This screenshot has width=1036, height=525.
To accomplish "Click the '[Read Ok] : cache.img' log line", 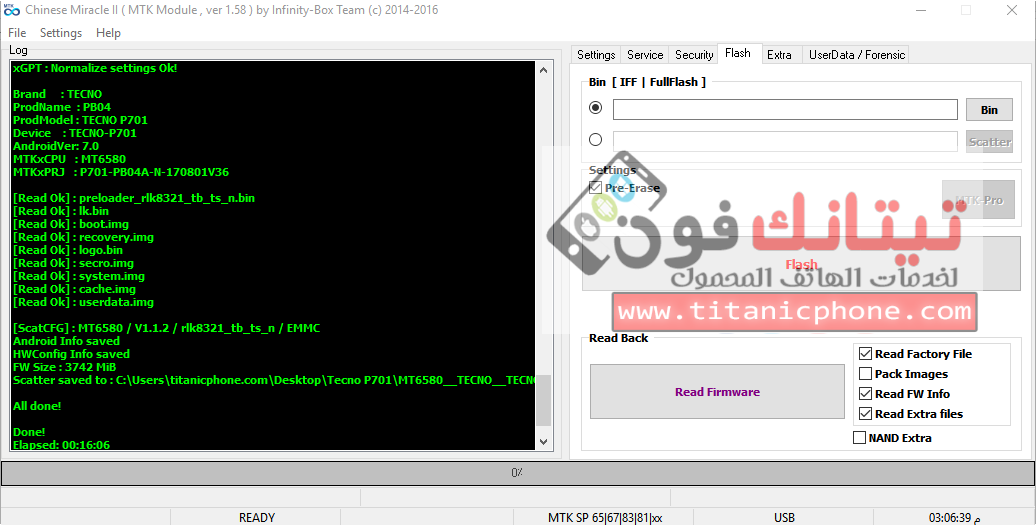I will point(75,289).
